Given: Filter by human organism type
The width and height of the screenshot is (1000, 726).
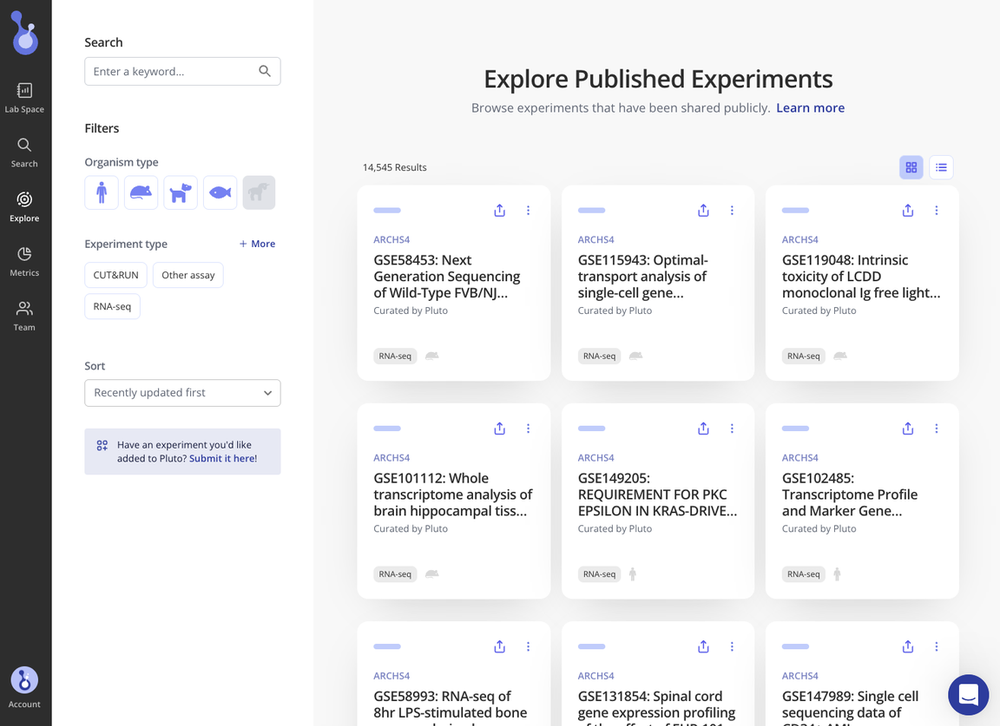Looking at the screenshot, I should 101,193.
